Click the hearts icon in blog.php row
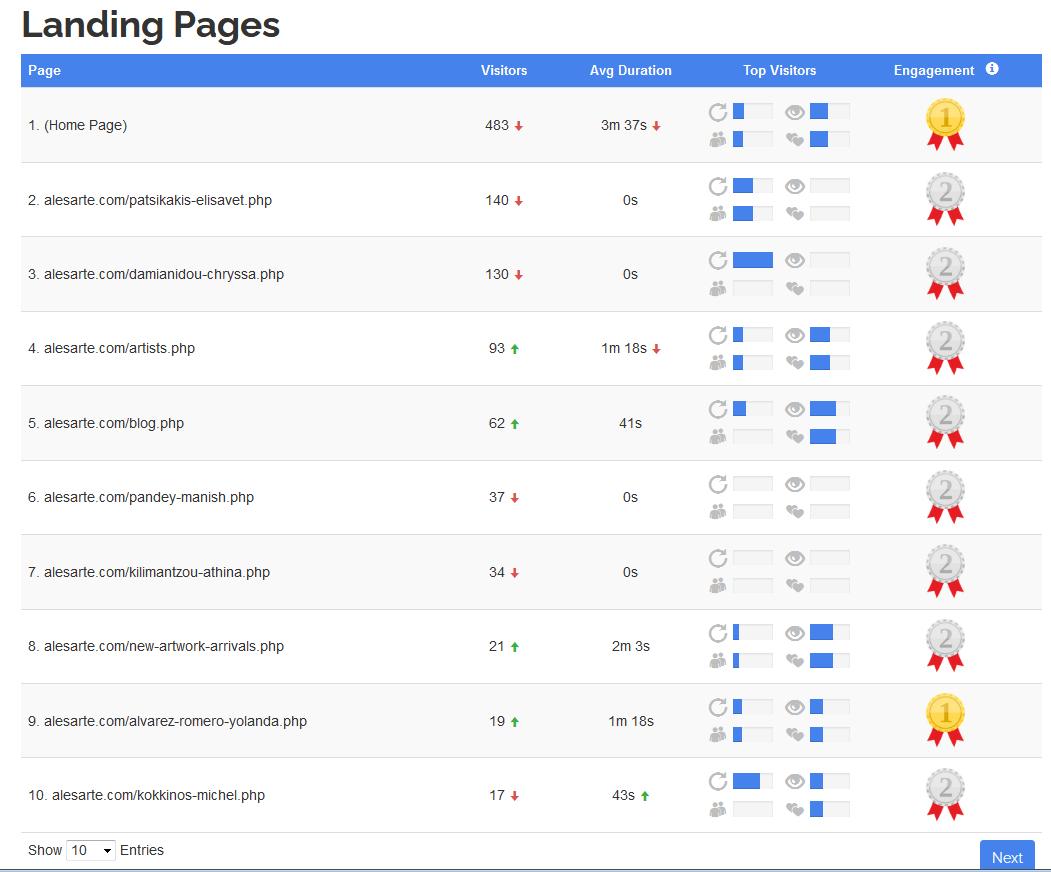This screenshot has width=1051, height=872. (795, 437)
